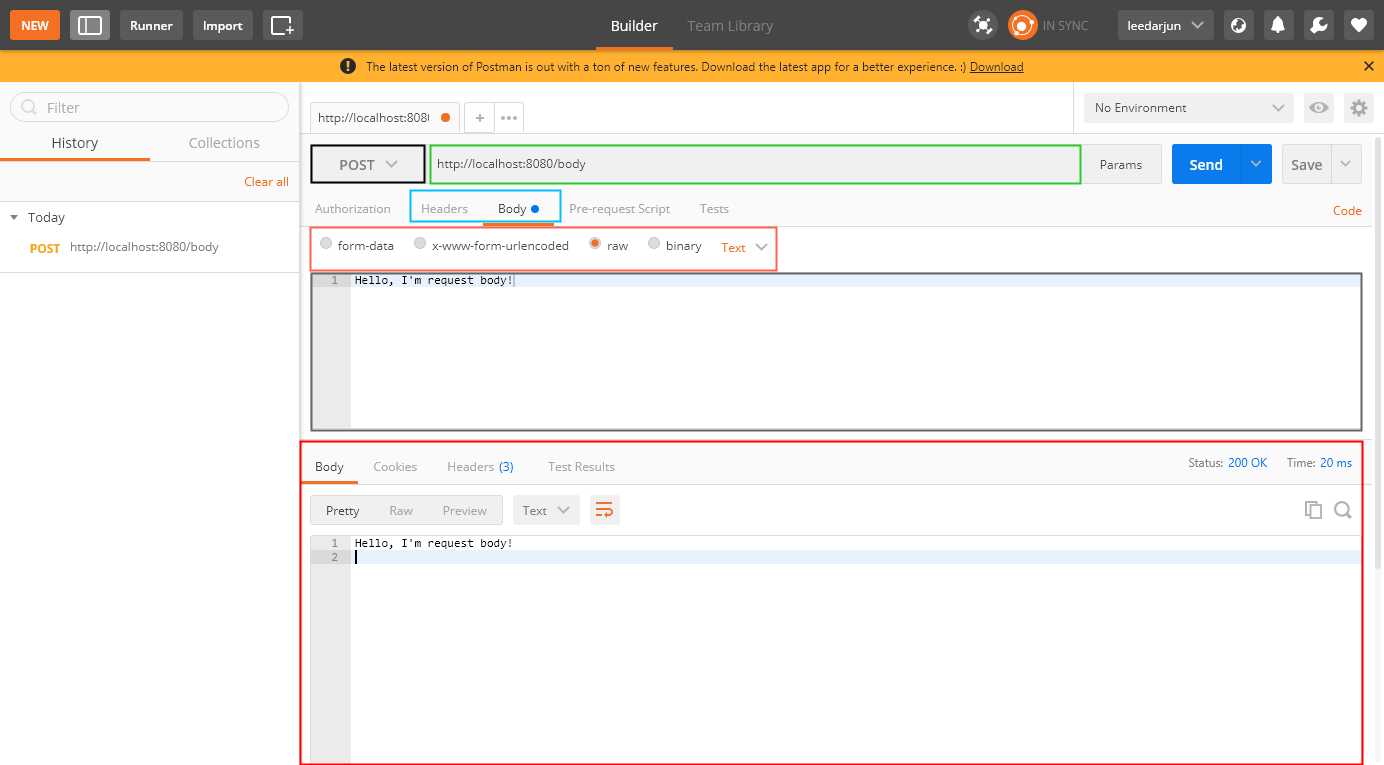Open the orange Text content-type dropdown

tap(744, 247)
